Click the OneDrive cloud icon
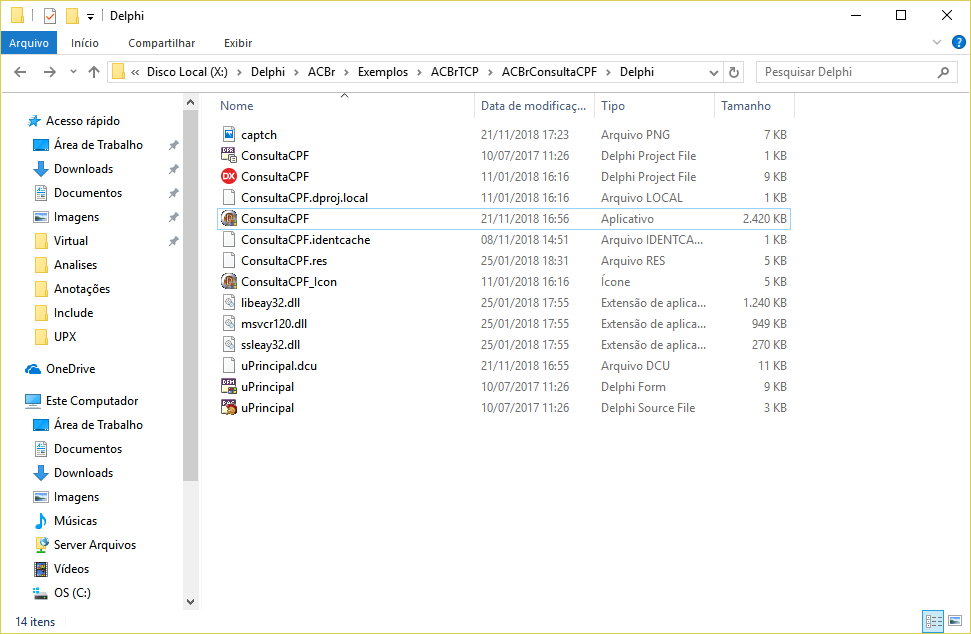The image size is (971, 634). [x=33, y=369]
